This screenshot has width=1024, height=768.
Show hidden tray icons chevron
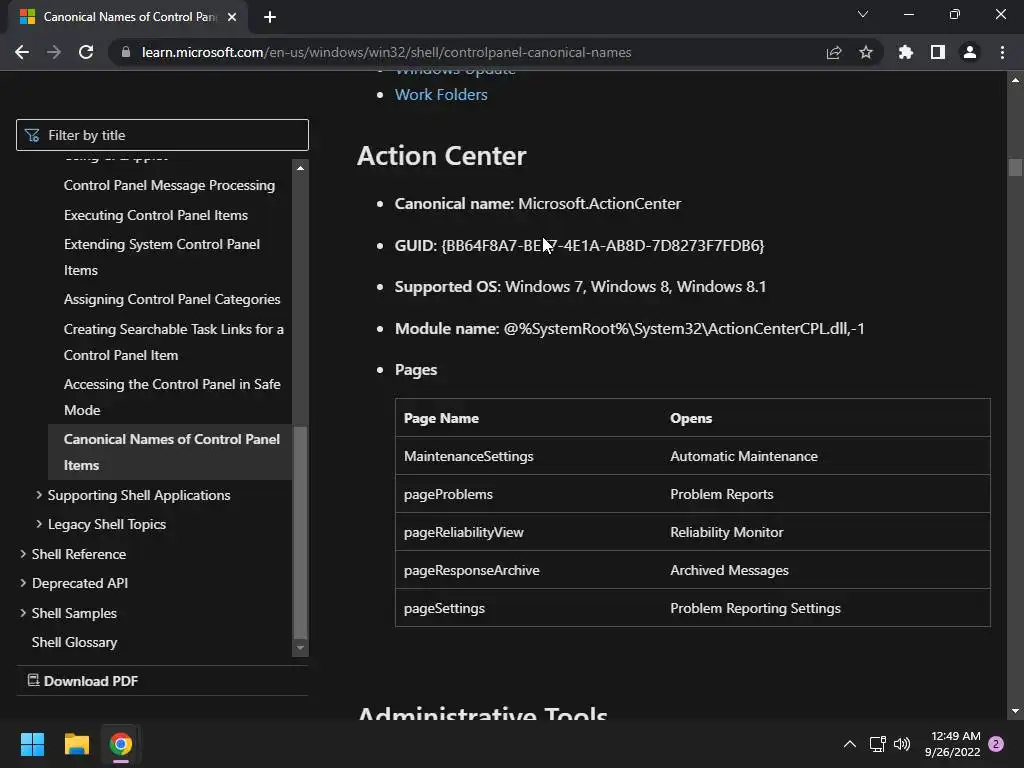click(x=850, y=744)
